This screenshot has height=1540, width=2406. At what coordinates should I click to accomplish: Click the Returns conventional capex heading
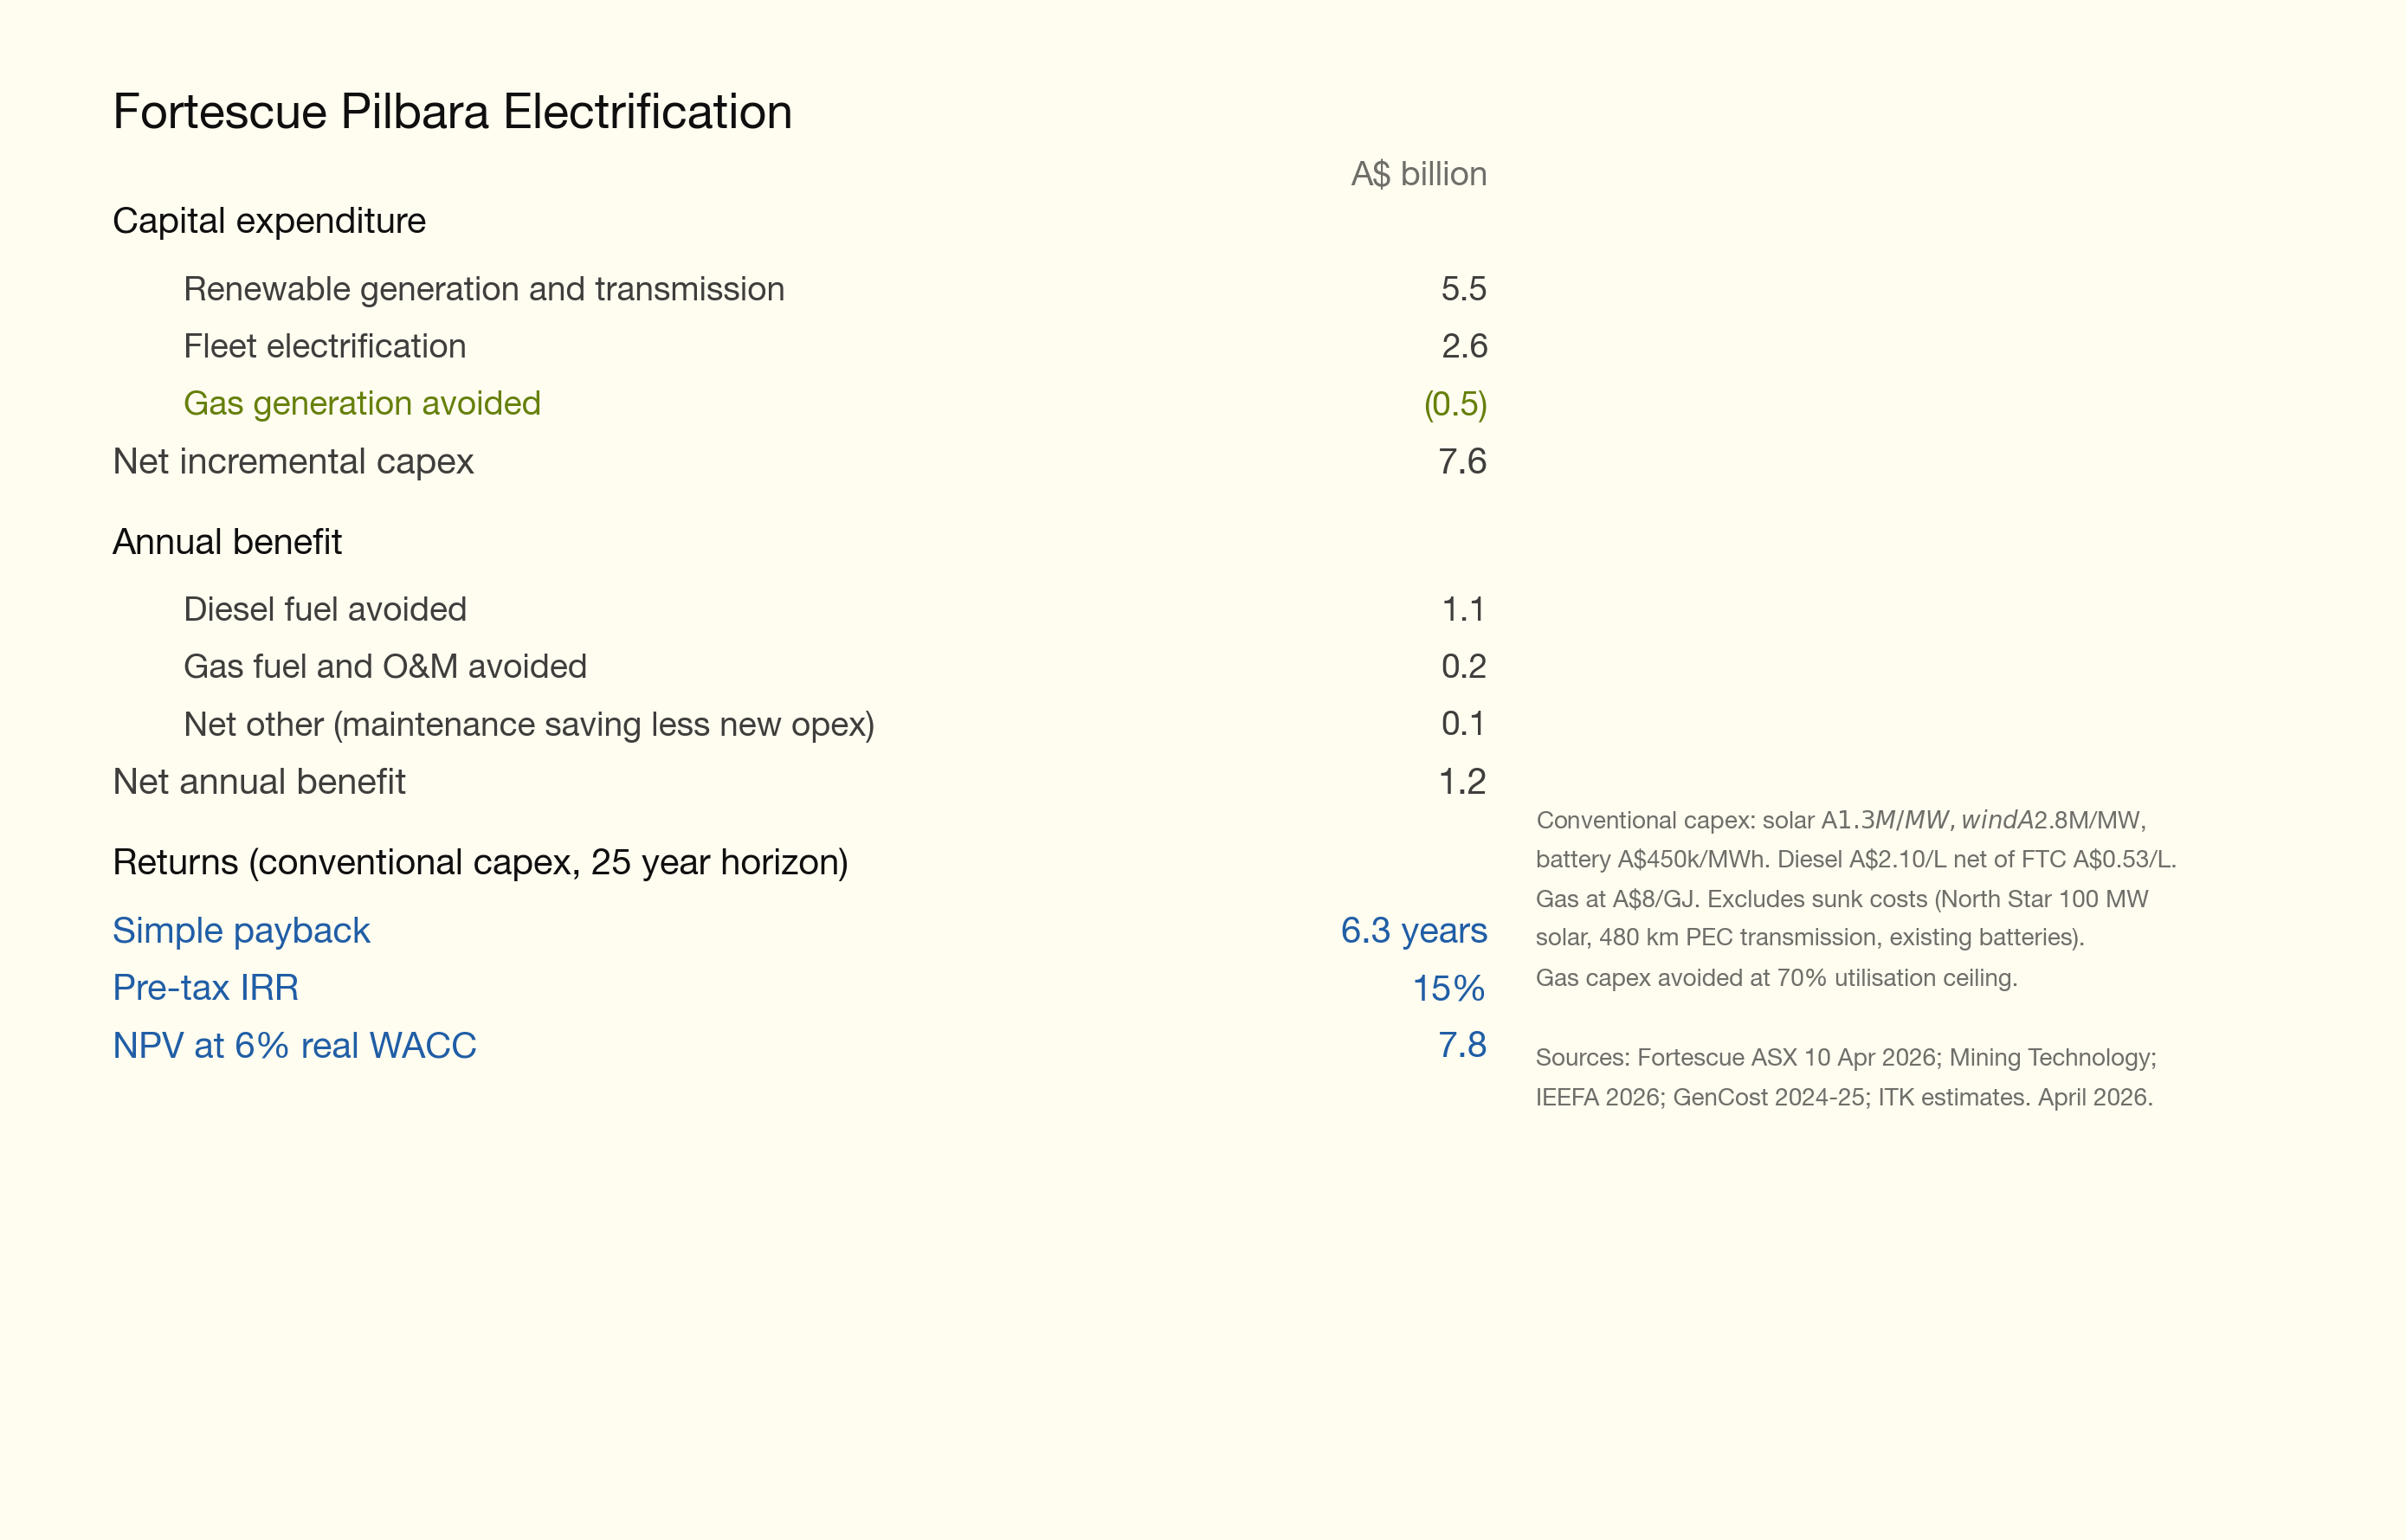point(480,862)
